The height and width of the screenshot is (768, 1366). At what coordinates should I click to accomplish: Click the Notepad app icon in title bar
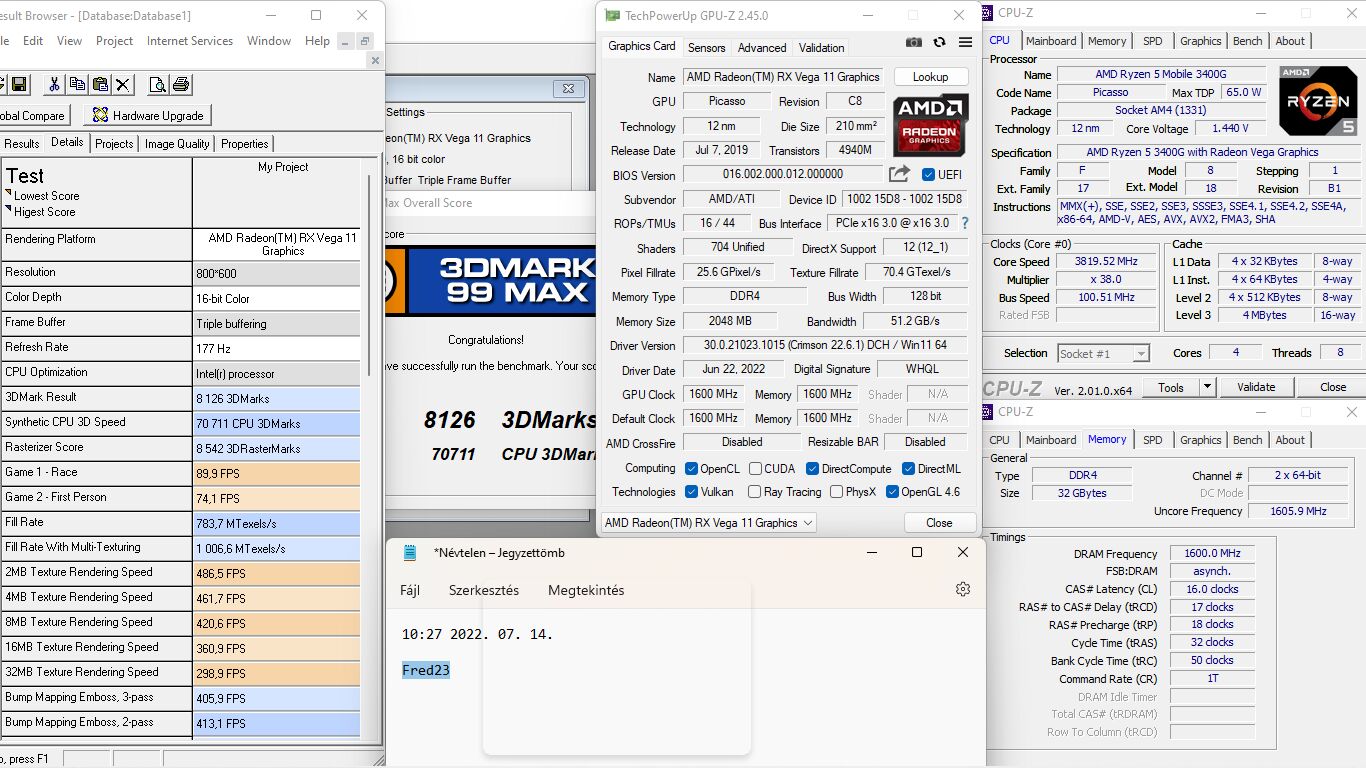pyautogui.click(x=410, y=552)
